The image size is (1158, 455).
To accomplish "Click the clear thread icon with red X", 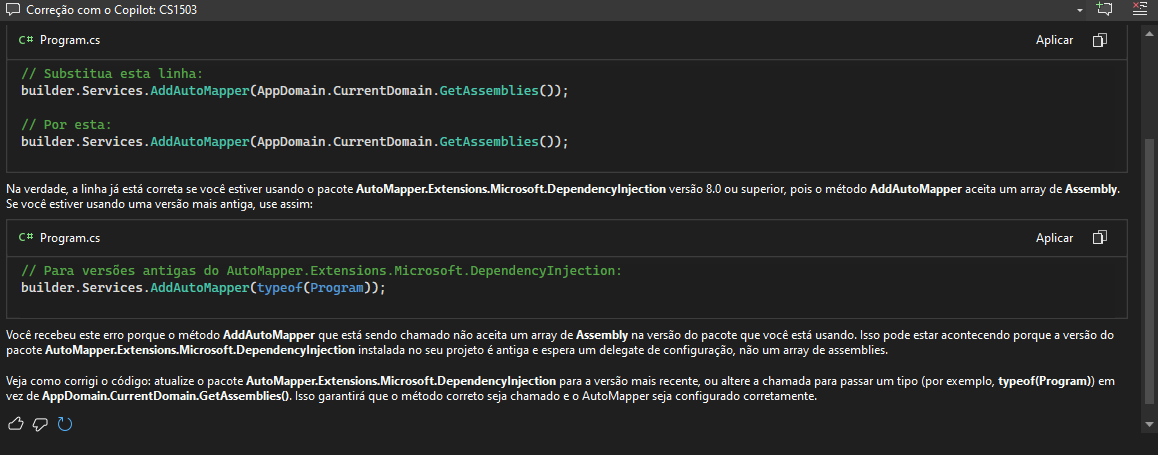I will [x=1139, y=9].
